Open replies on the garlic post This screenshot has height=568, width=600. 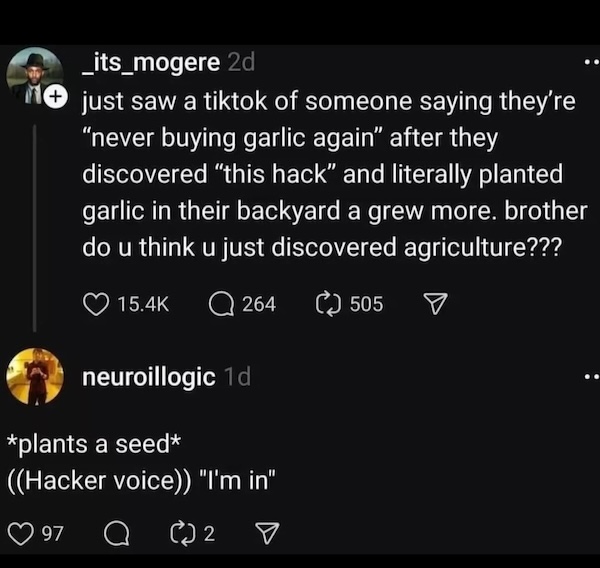221,304
